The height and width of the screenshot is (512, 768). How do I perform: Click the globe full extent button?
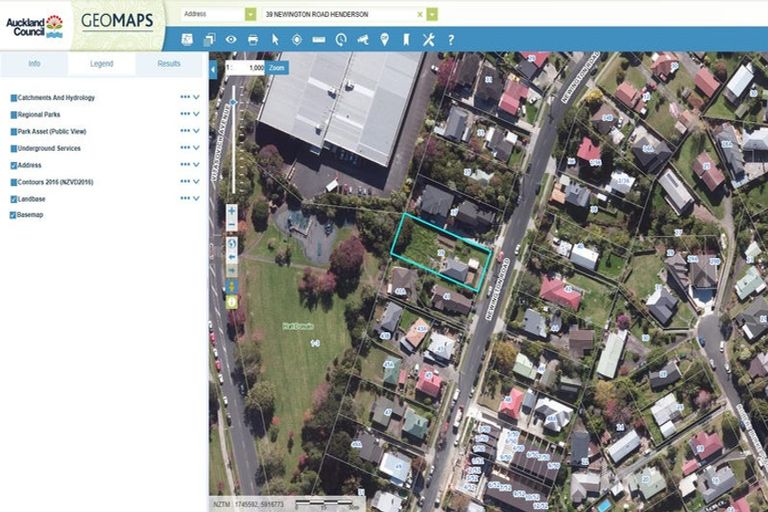tap(232, 244)
